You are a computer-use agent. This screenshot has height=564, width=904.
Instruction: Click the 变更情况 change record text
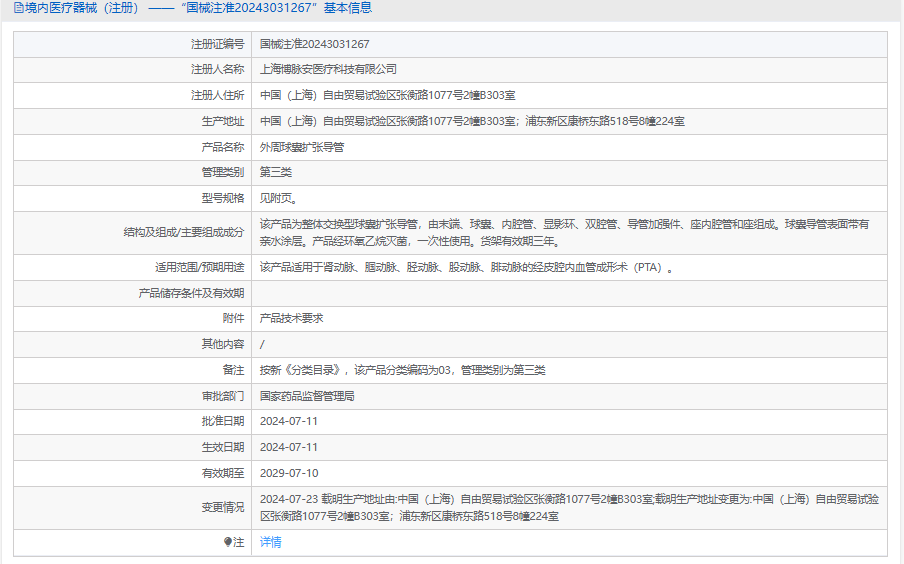[568, 507]
